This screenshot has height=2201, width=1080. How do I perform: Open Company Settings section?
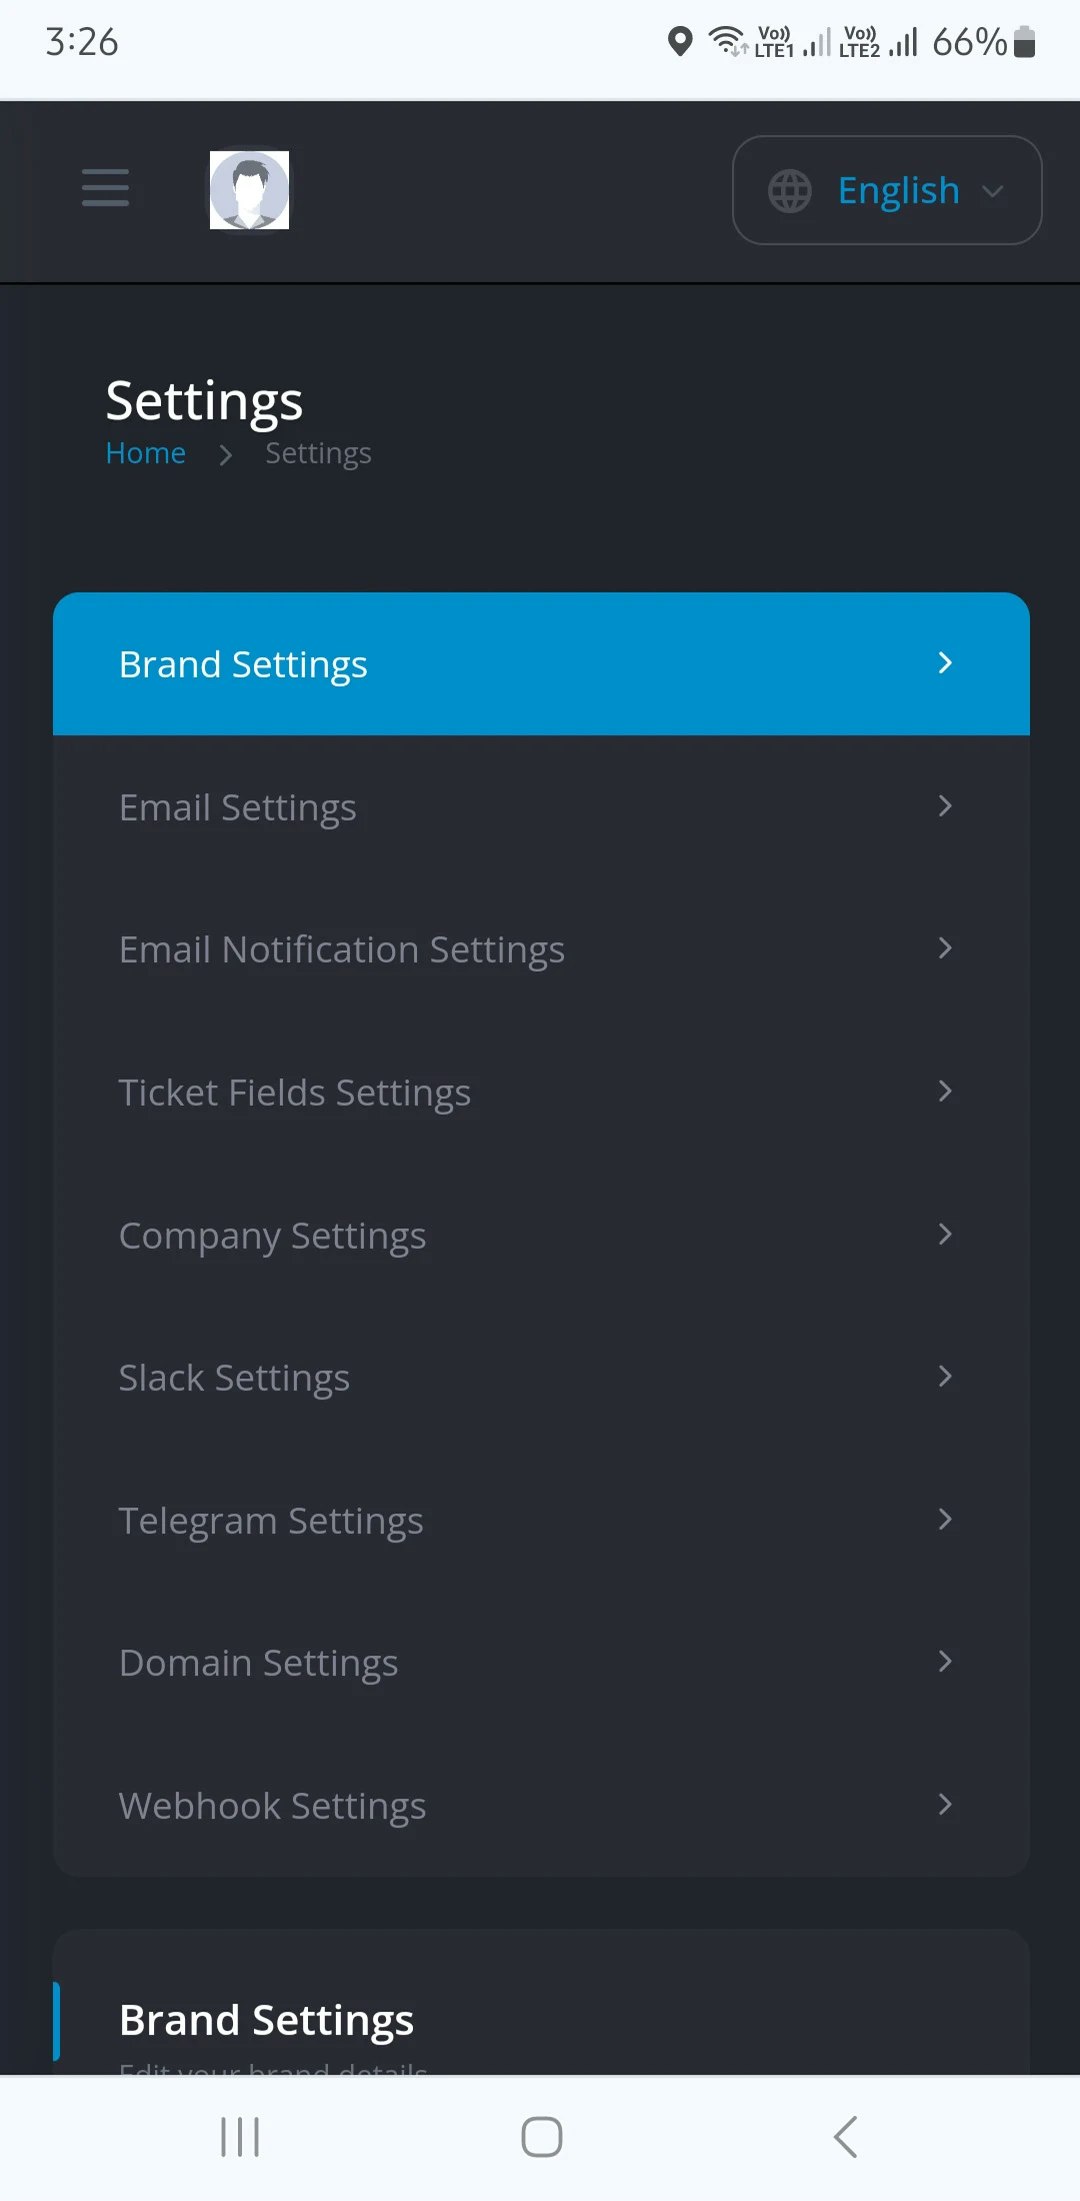coord(541,1235)
